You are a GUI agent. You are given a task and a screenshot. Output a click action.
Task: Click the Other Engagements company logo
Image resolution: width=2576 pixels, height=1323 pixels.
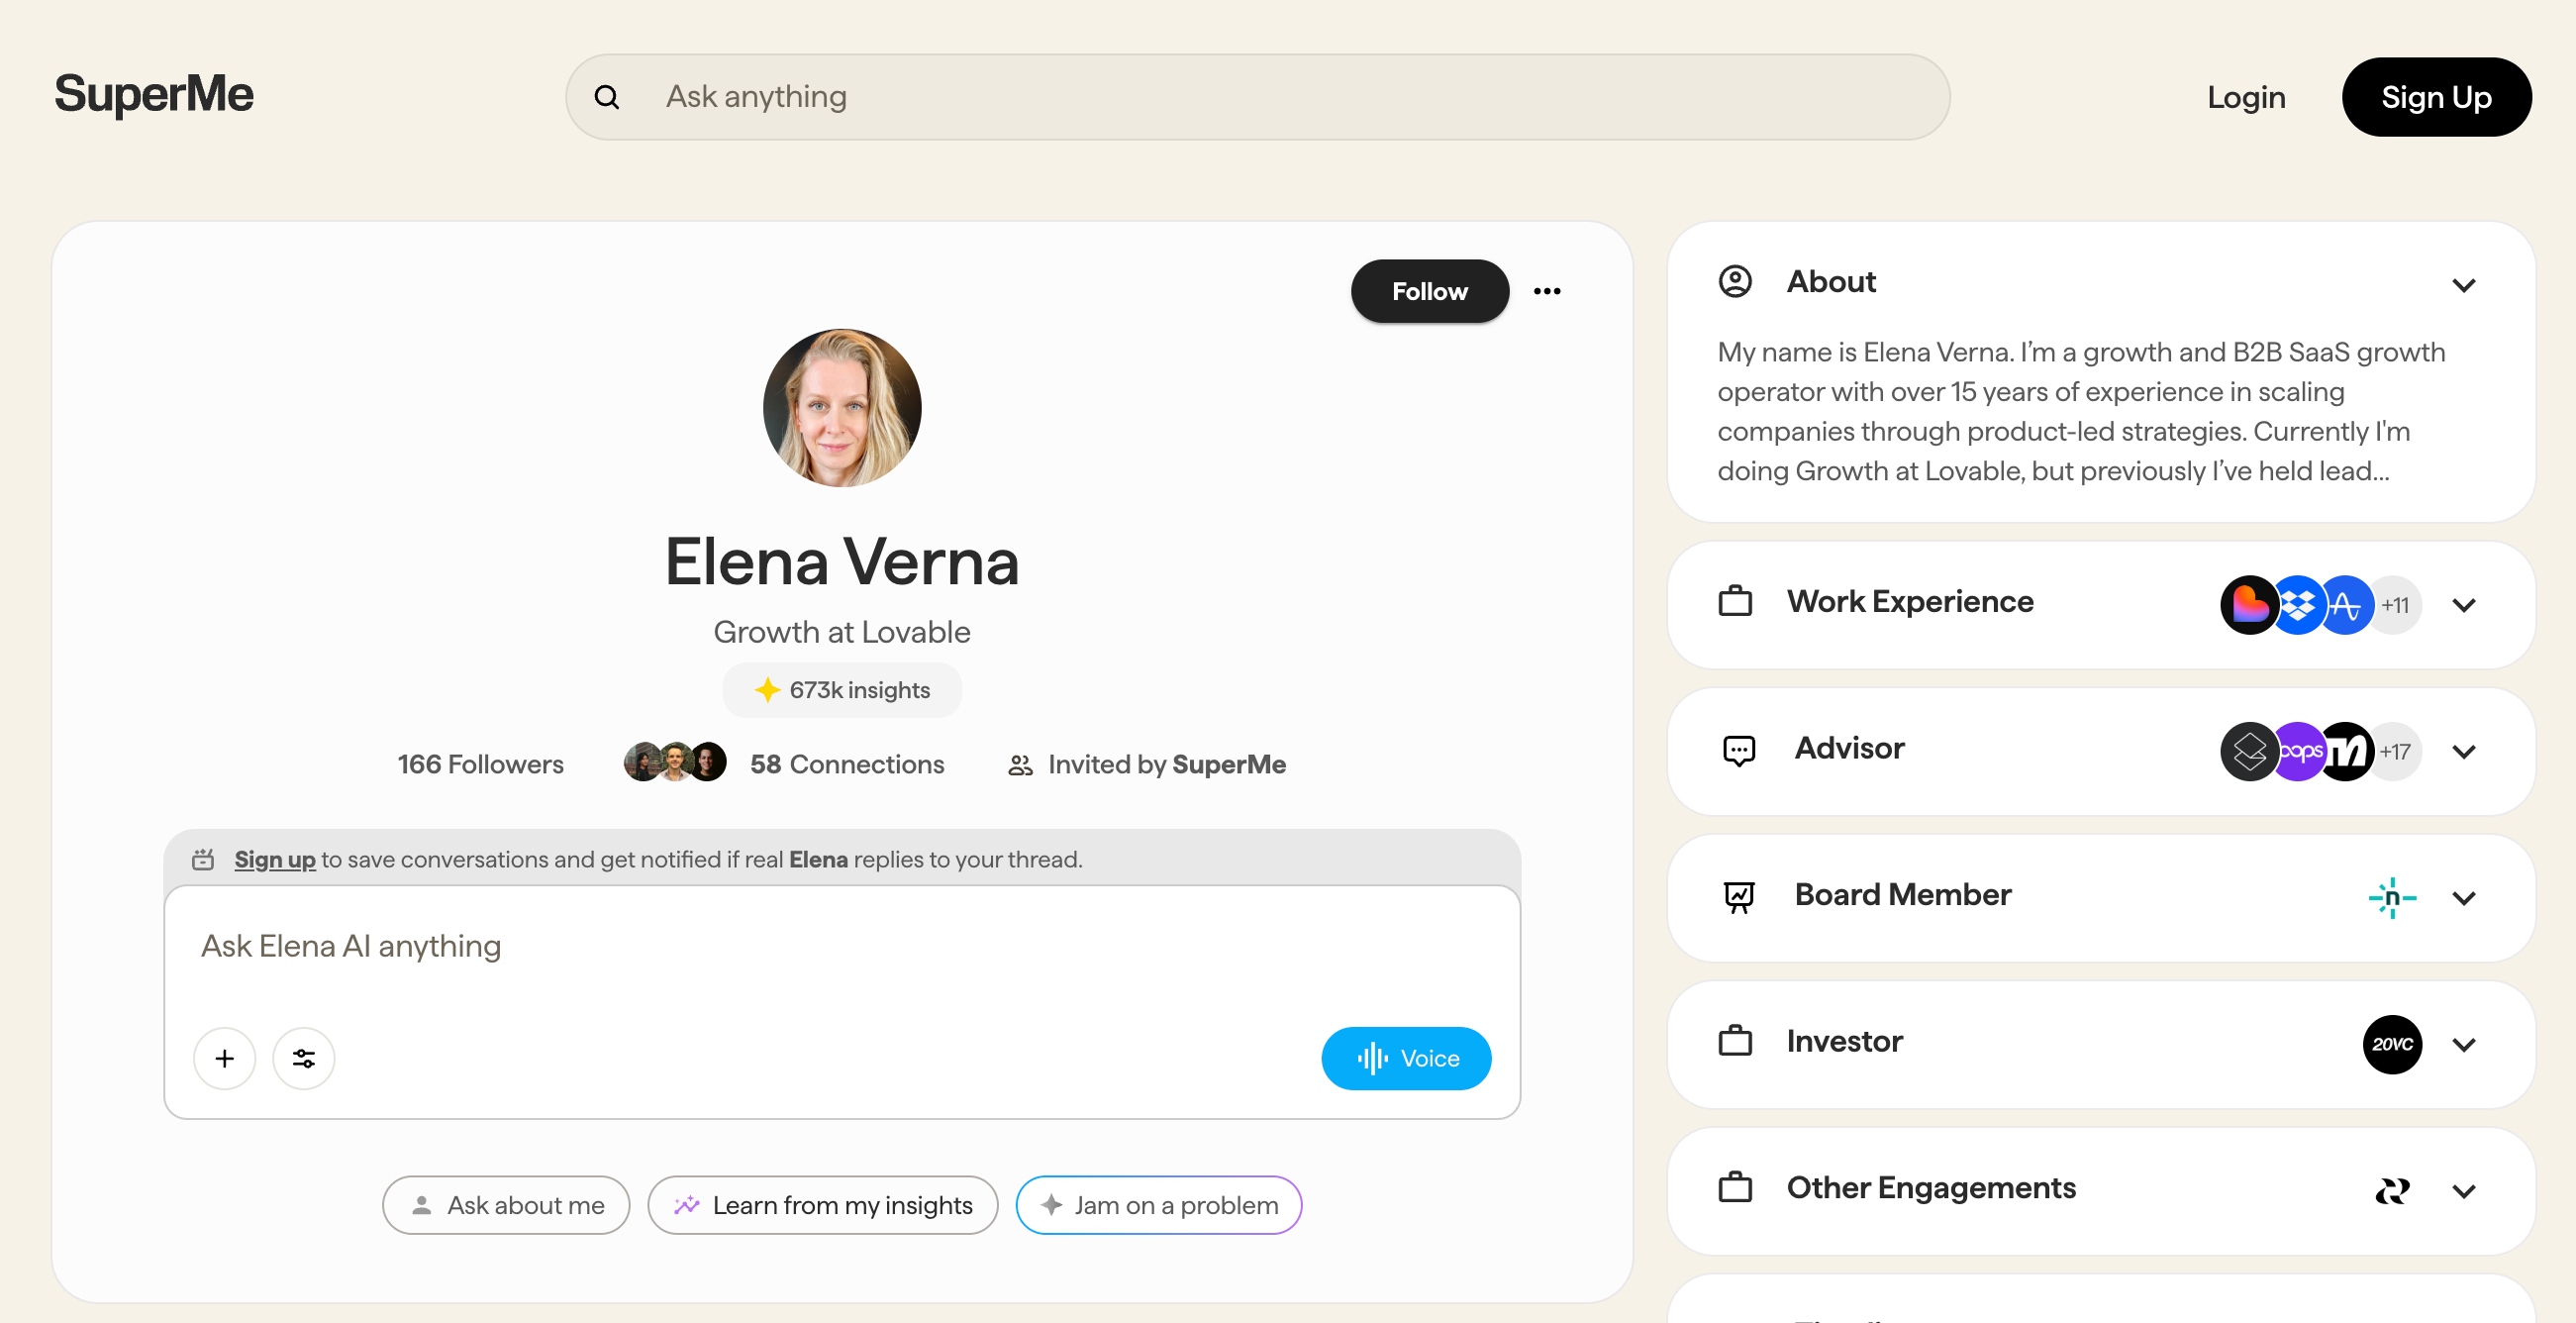point(2391,1190)
